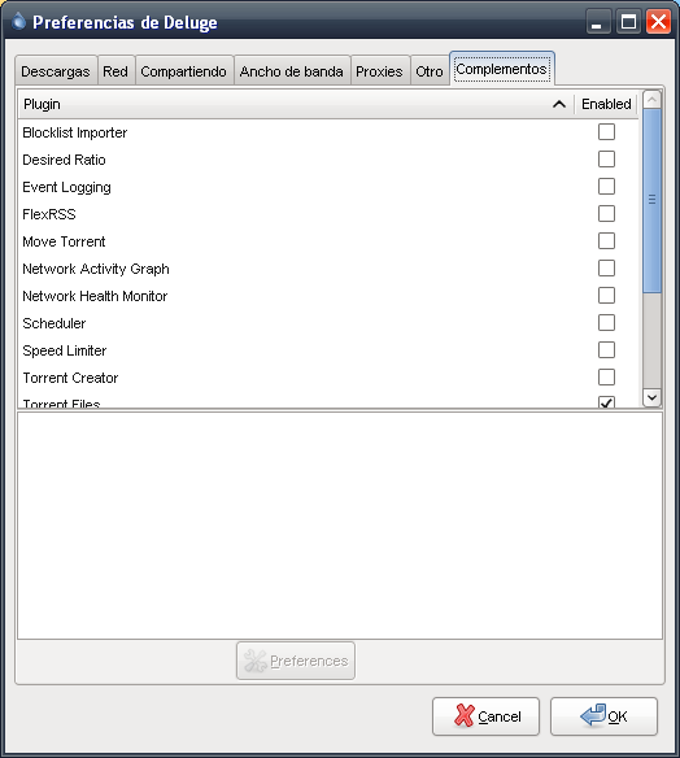Close the Preferencias de Deluge window
The width and height of the screenshot is (680, 758).
658,22
